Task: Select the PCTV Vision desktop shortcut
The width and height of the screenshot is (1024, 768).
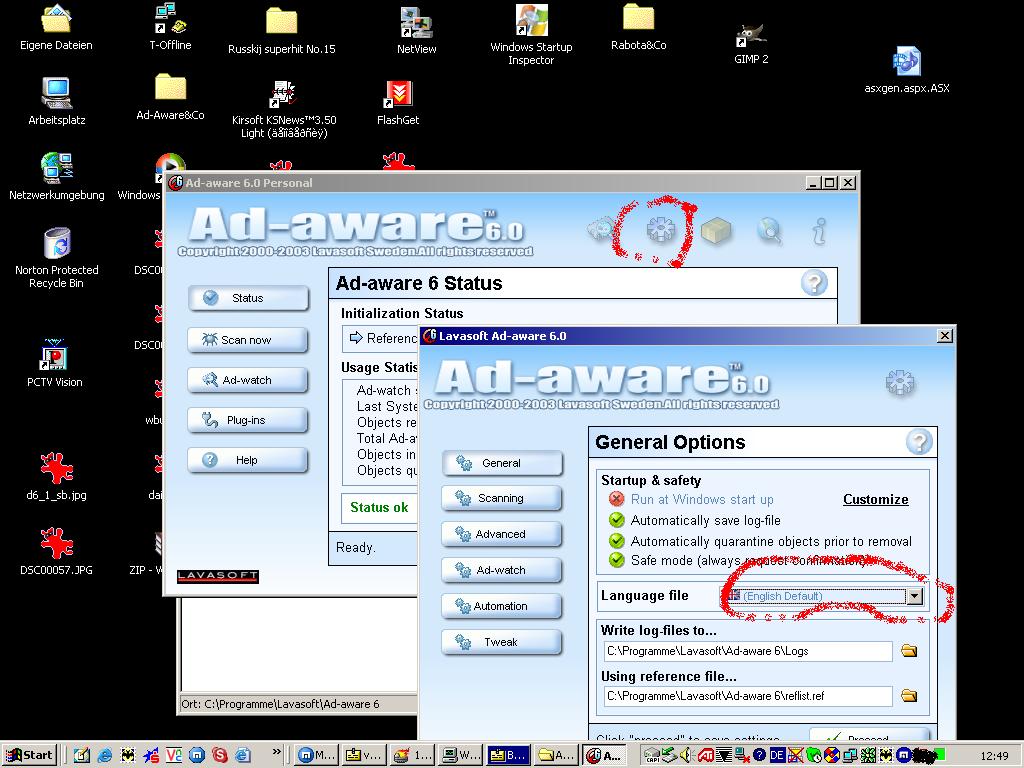Action: click(54, 364)
